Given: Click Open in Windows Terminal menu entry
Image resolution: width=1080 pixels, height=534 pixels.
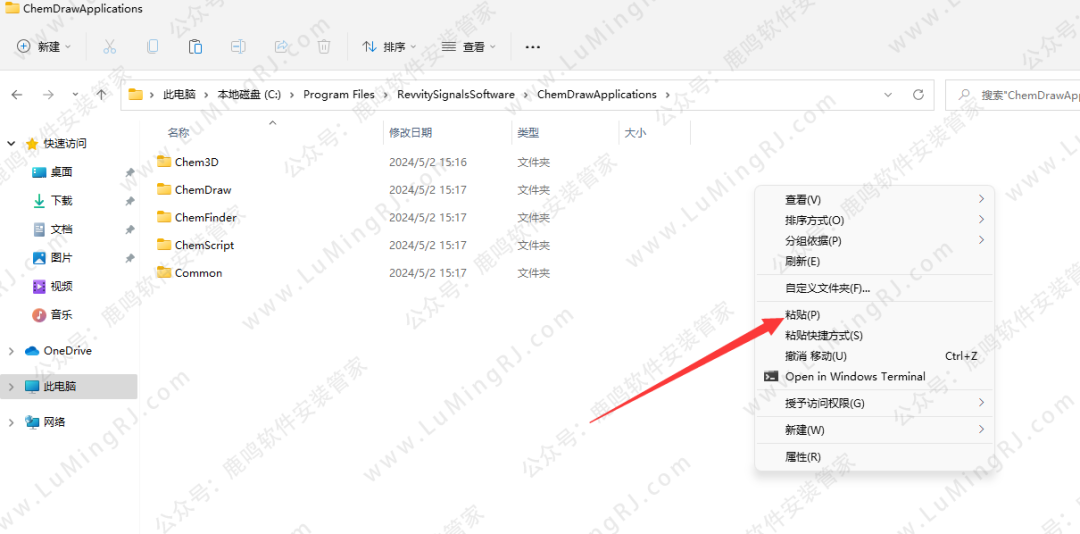Looking at the screenshot, I should point(855,377).
